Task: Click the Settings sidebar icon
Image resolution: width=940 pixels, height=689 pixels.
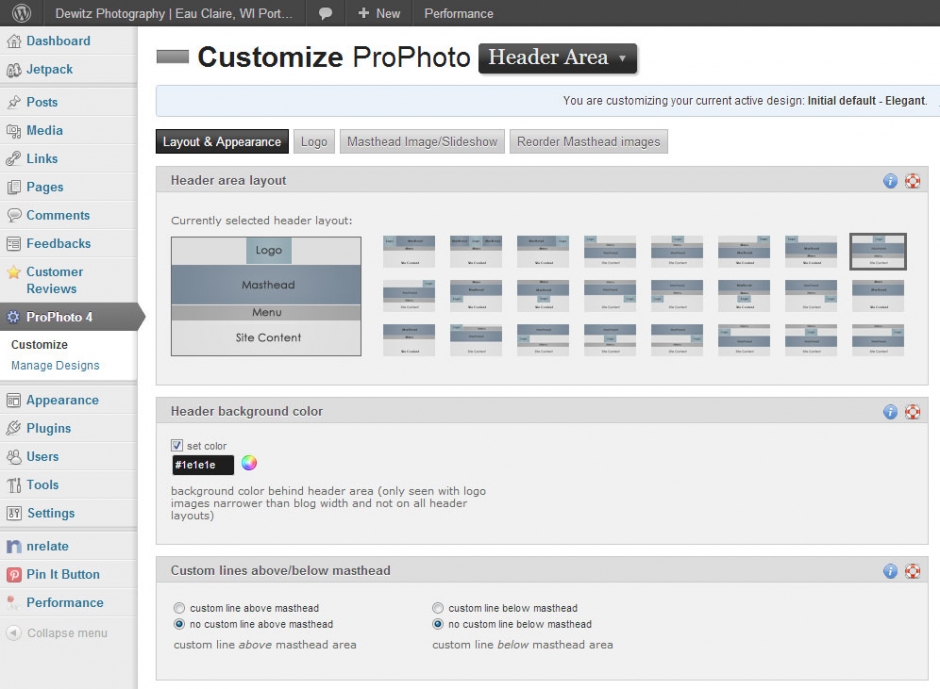Action: (x=14, y=513)
